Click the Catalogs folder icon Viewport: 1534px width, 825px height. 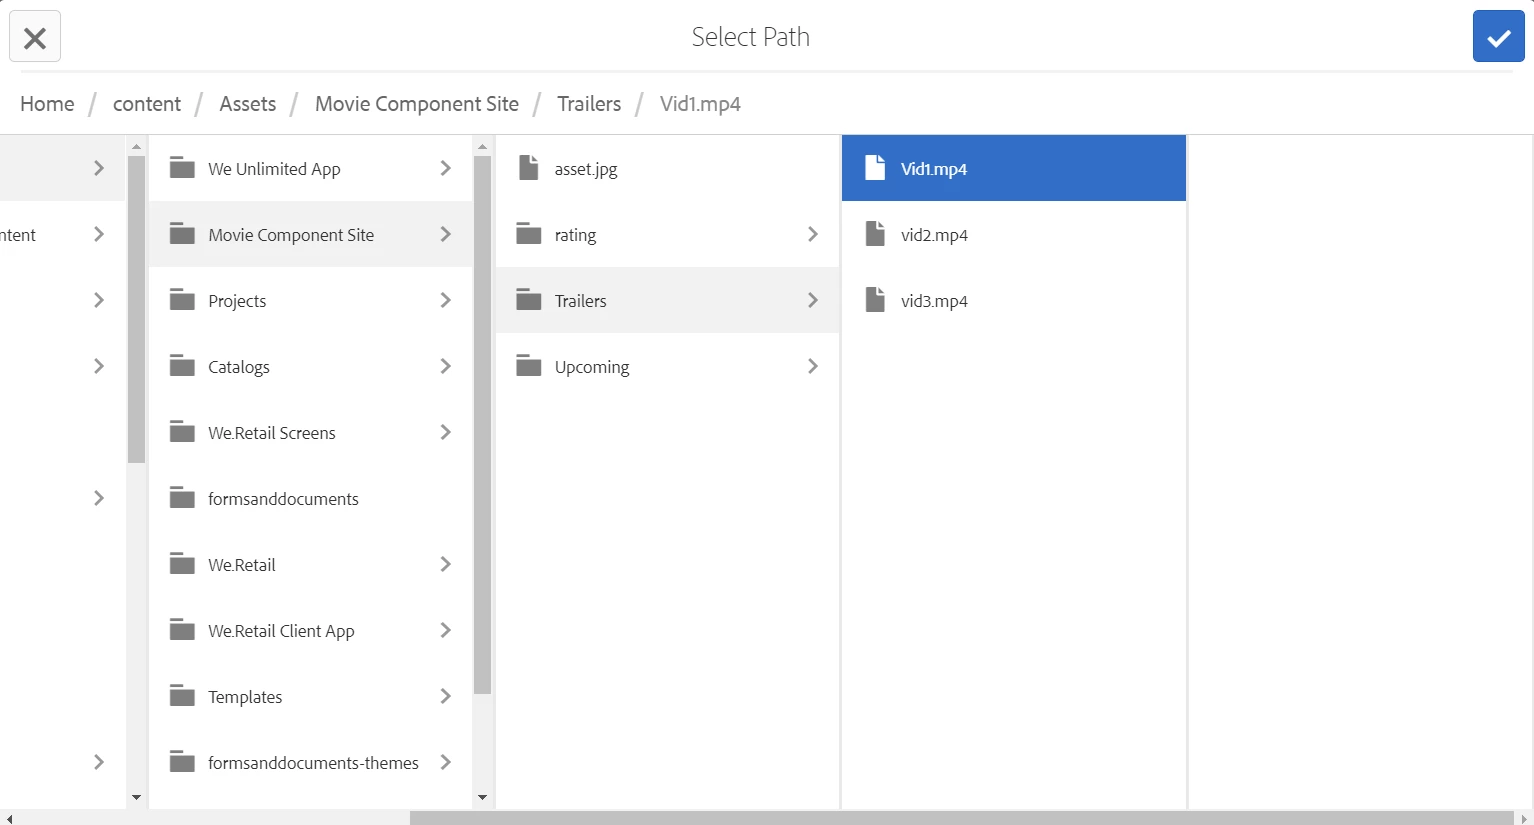182,366
